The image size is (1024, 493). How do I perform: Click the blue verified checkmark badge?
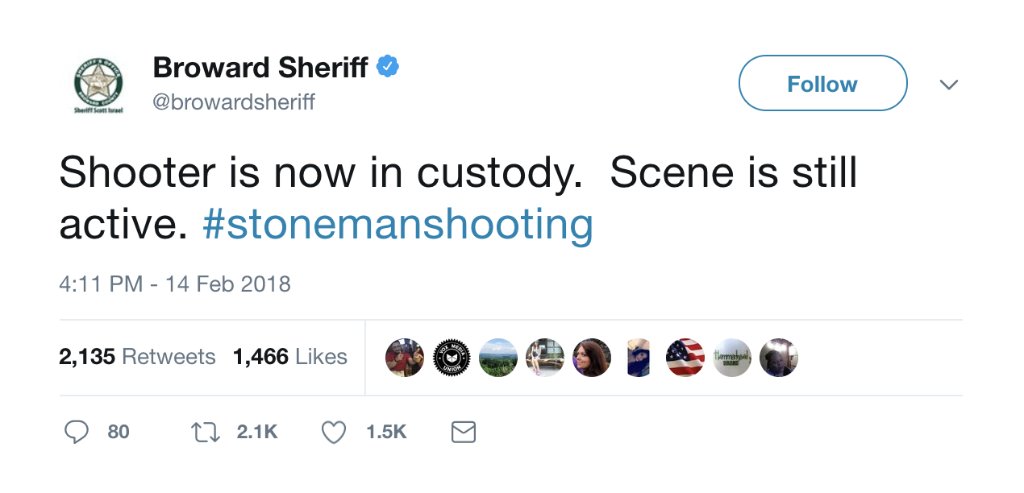pyautogui.click(x=388, y=68)
